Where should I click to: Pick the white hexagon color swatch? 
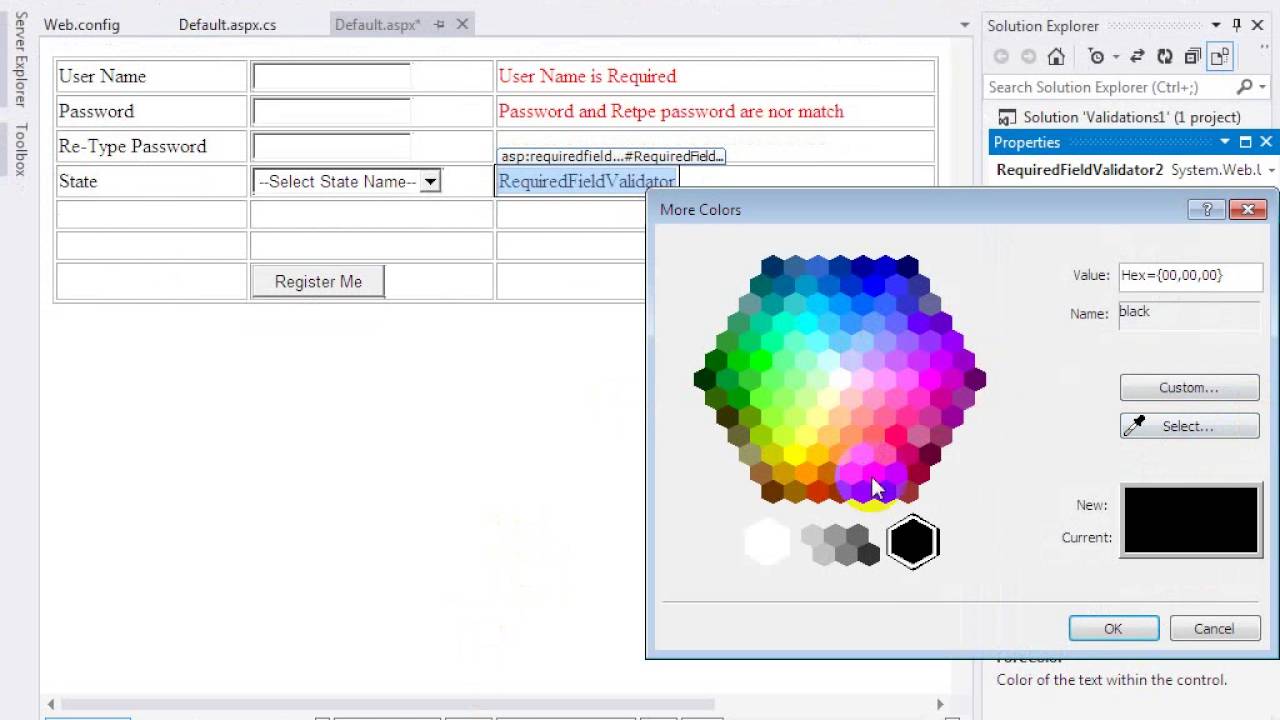767,541
